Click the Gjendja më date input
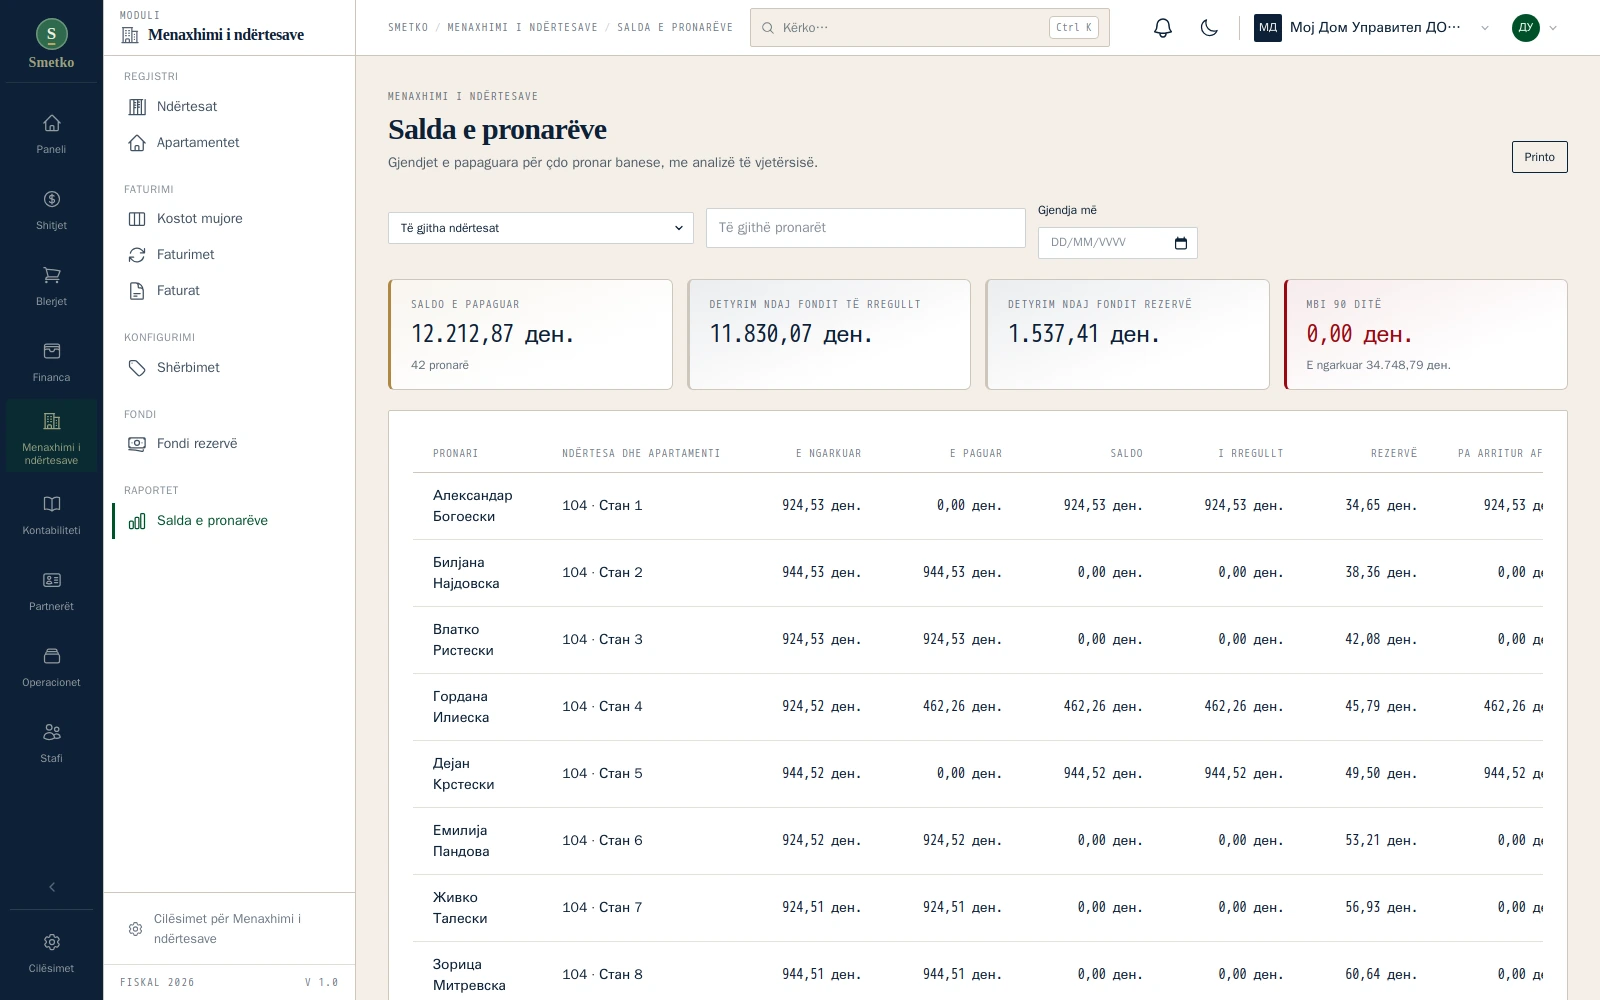This screenshot has width=1600, height=1000. (1117, 243)
